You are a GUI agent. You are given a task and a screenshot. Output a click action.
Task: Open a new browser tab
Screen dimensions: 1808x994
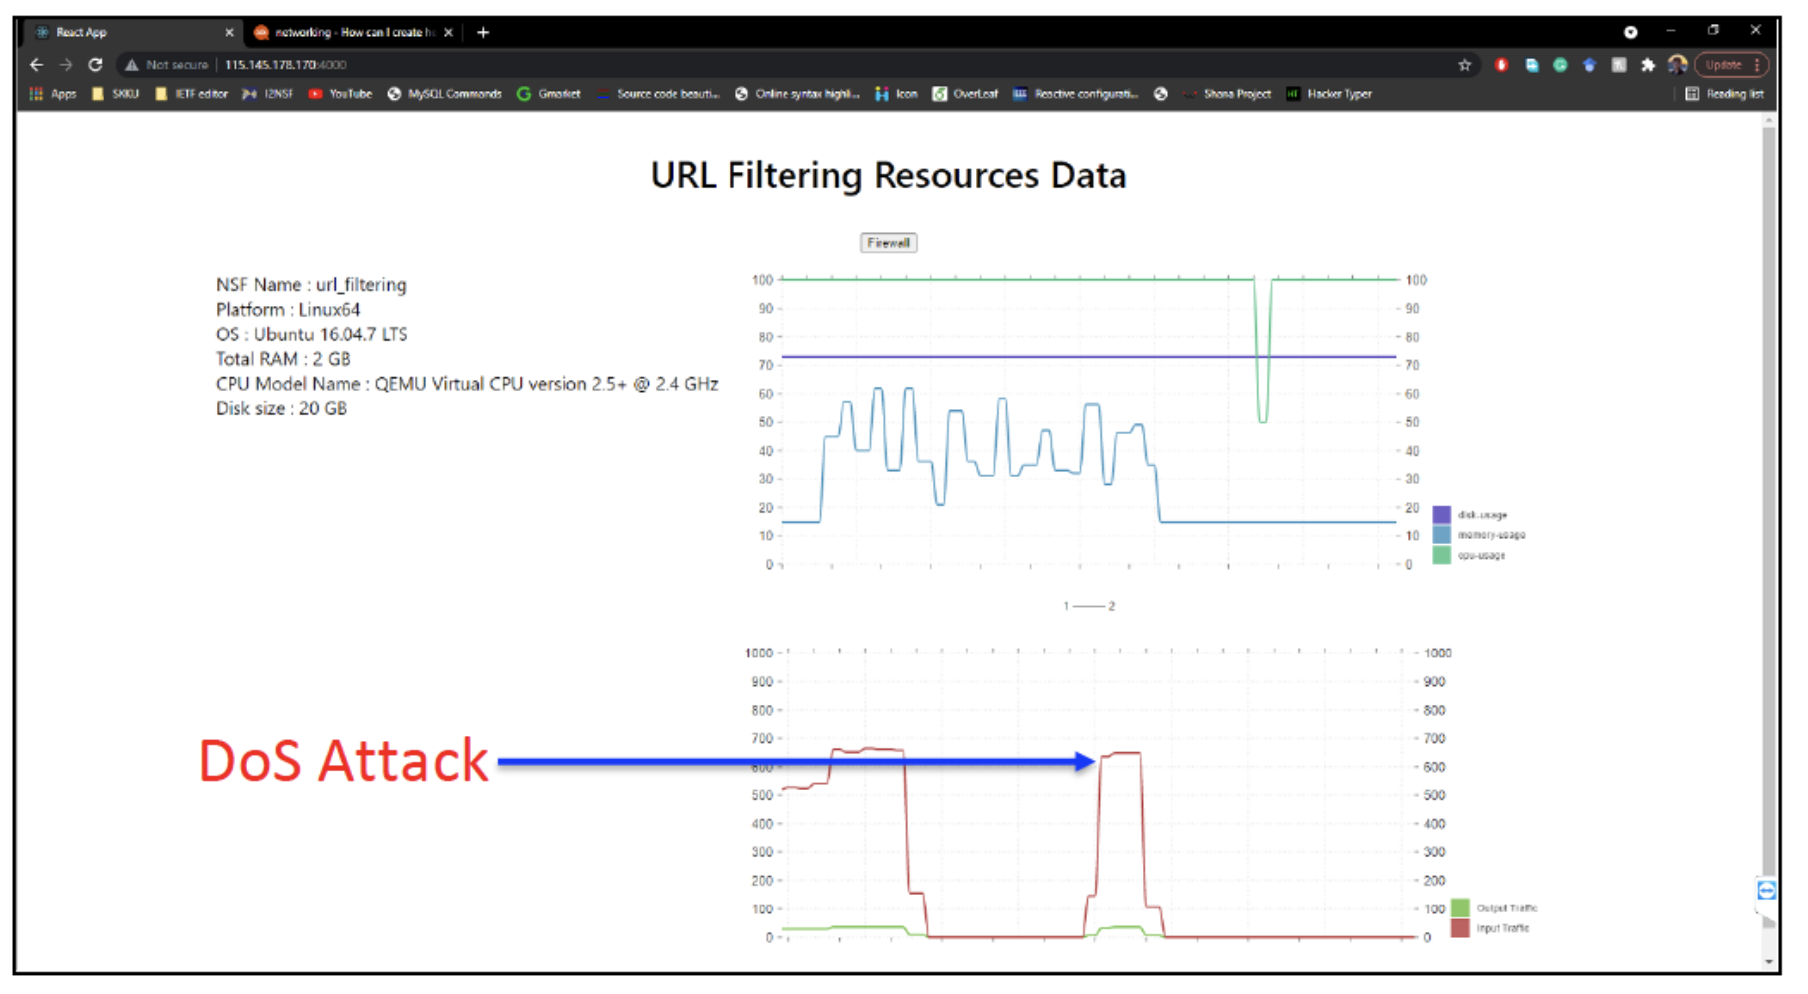[x=483, y=32]
